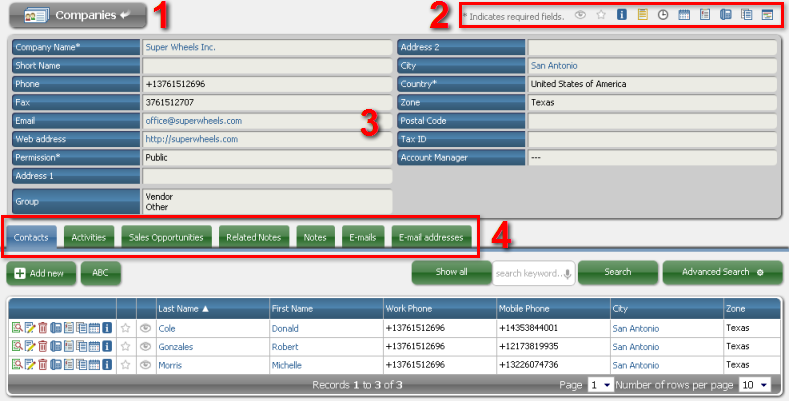The width and height of the screenshot is (789, 401).
Task: Click the microphone icon in search box
Action: [x=567, y=273]
